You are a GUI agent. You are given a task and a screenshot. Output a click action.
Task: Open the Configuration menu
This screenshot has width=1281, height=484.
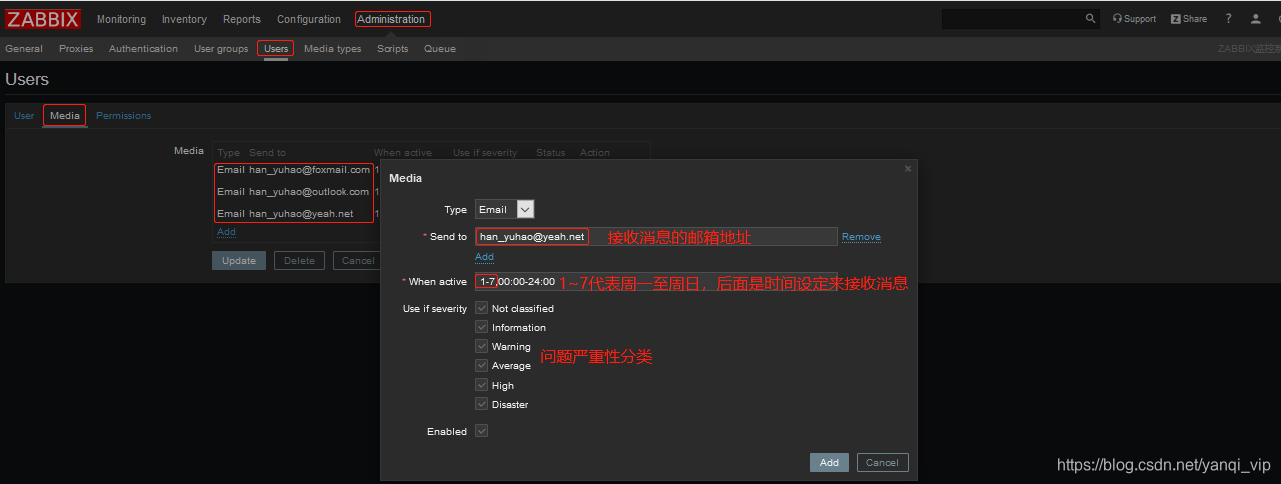309,19
